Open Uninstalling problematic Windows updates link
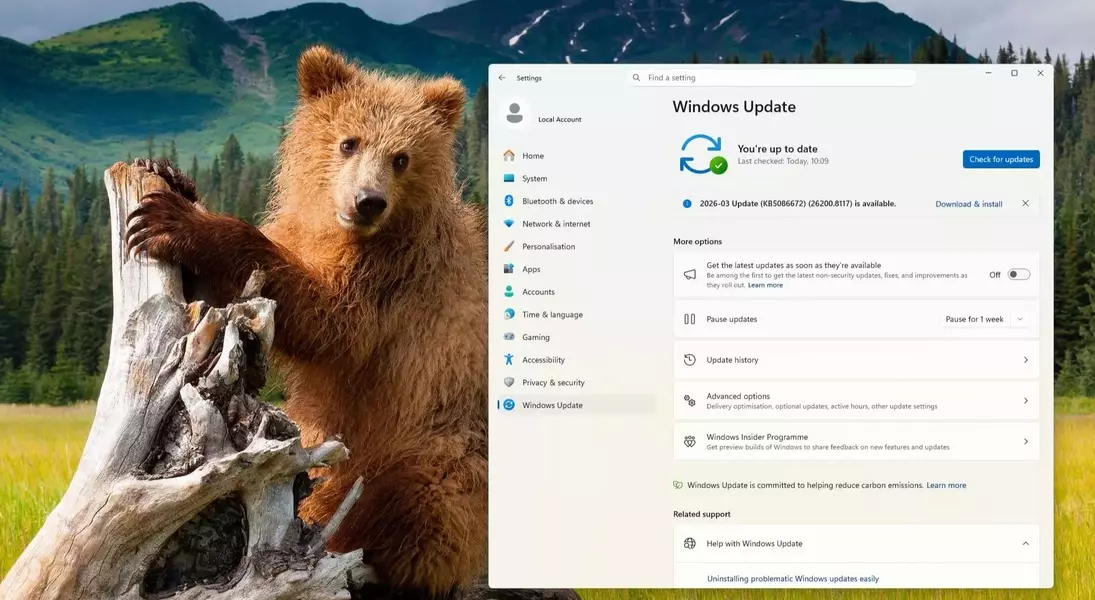Image resolution: width=1095 pixels, height=600 pixels. point(792,579)
